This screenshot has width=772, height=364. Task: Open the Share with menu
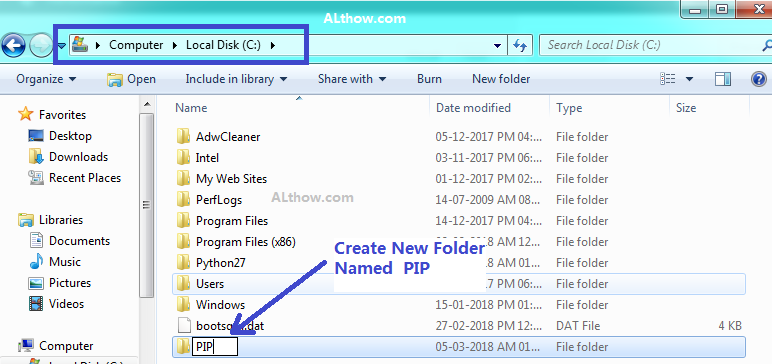[x=352, y=79]
